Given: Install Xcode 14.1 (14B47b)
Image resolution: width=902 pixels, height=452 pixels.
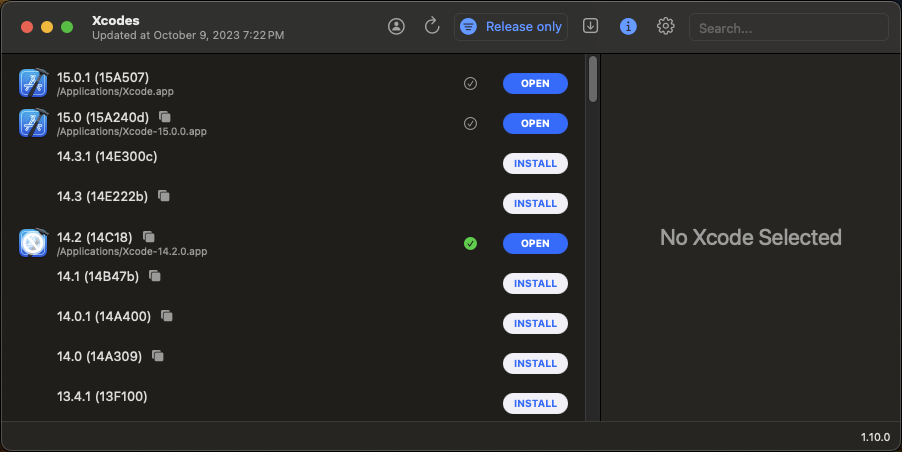Looking at the screenshot, I should (535, 284).
